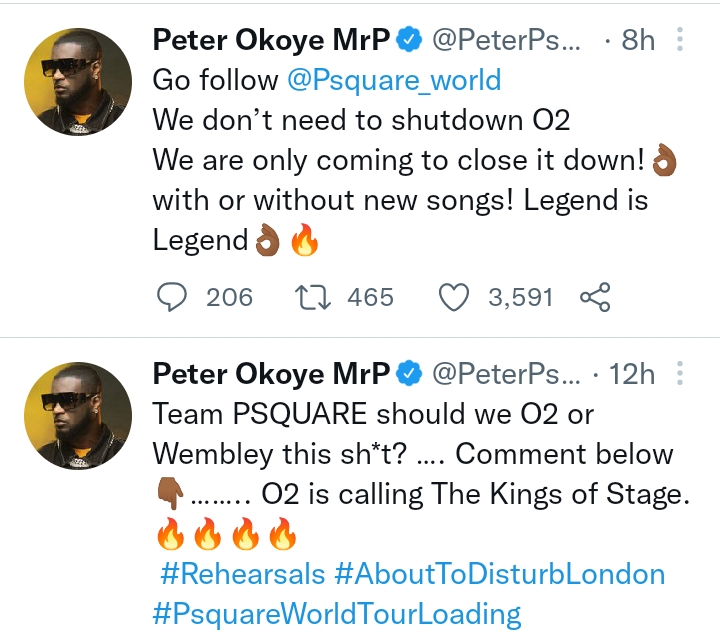Click the Peter Okoye MrP name on the first tweet
The image size is (720, 636).
coord(270,40)
